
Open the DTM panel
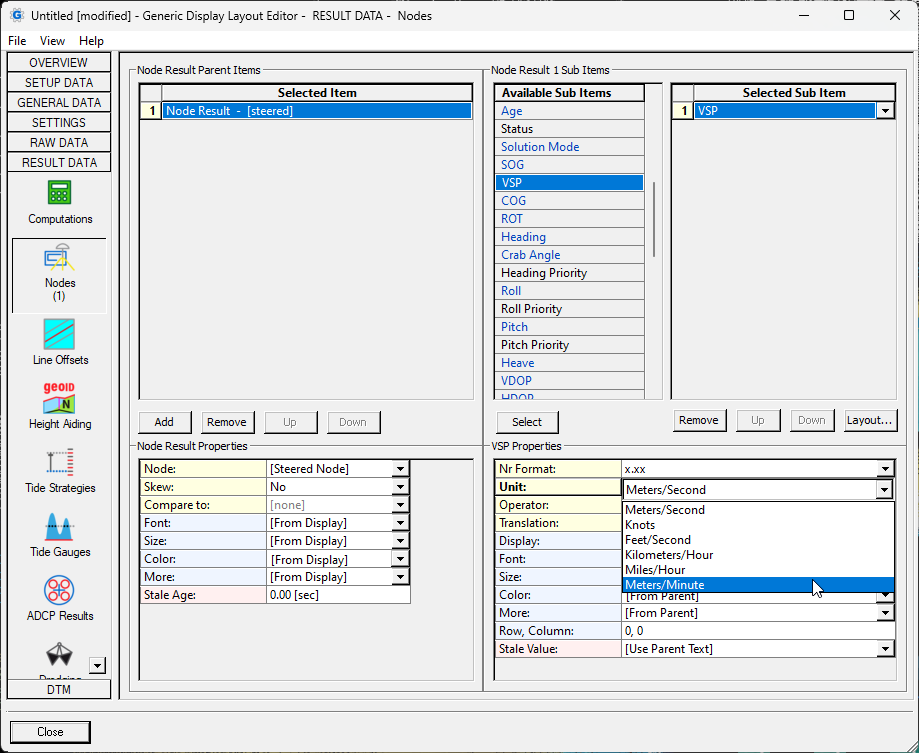59,688
